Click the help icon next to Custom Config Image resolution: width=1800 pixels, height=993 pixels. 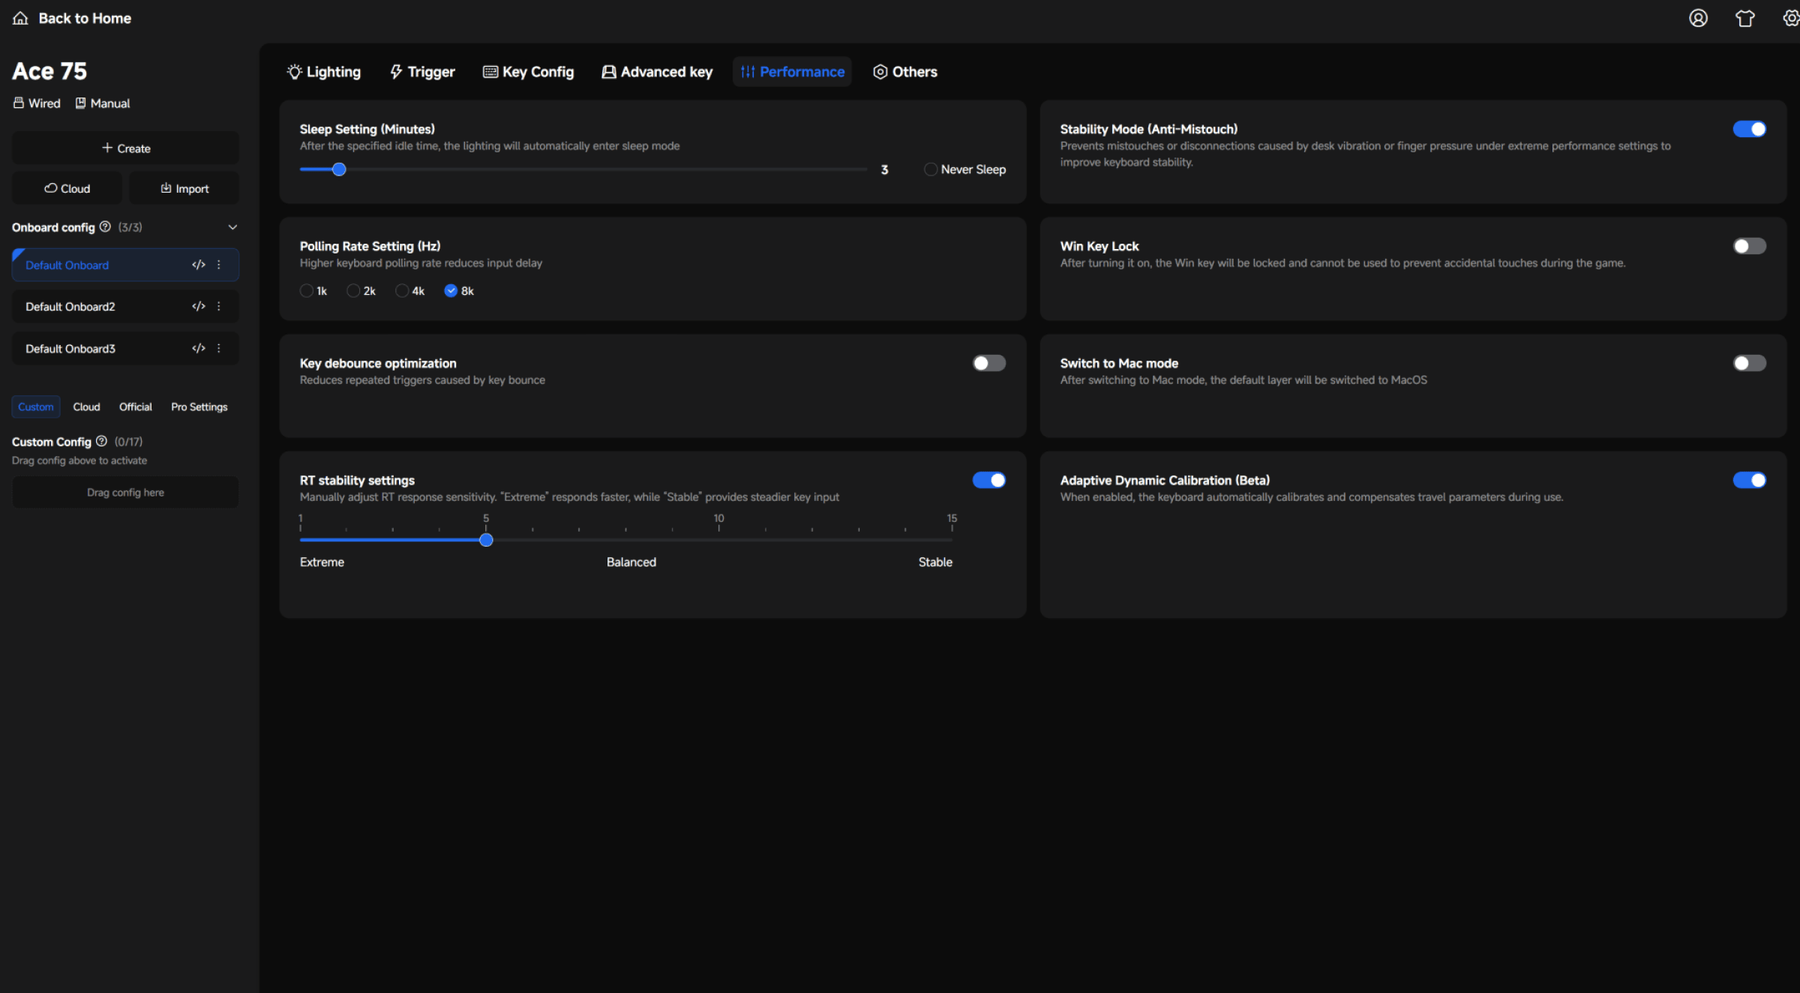point(101,441)
